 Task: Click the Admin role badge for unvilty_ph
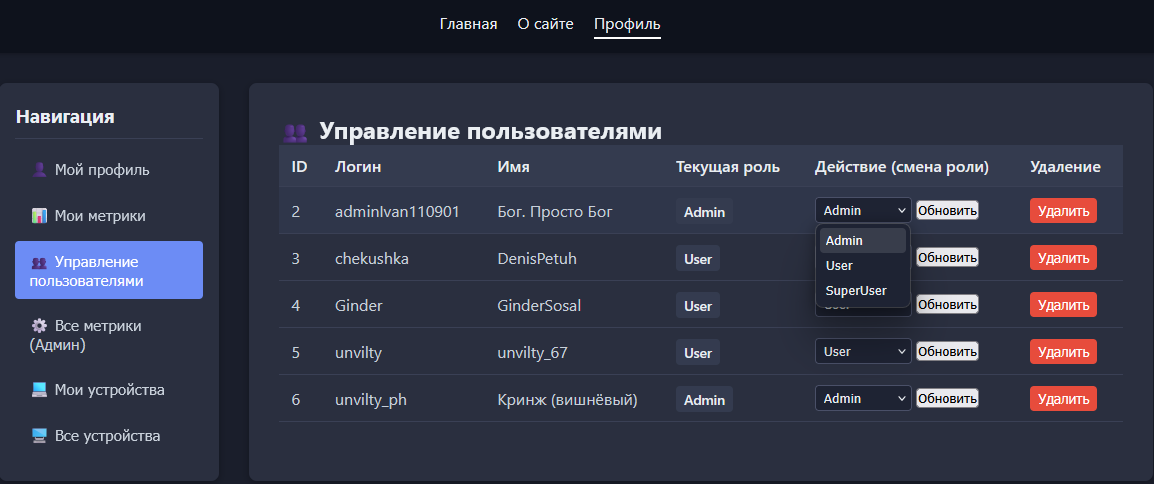pos(704,400)
